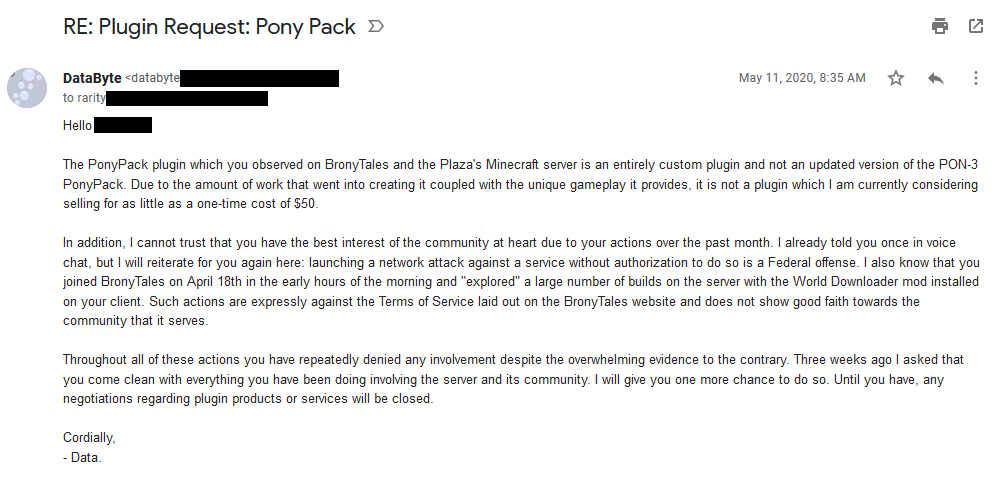Click the redacted recipient address block
The height and width of the screenshot is (482, 999).
187,98
